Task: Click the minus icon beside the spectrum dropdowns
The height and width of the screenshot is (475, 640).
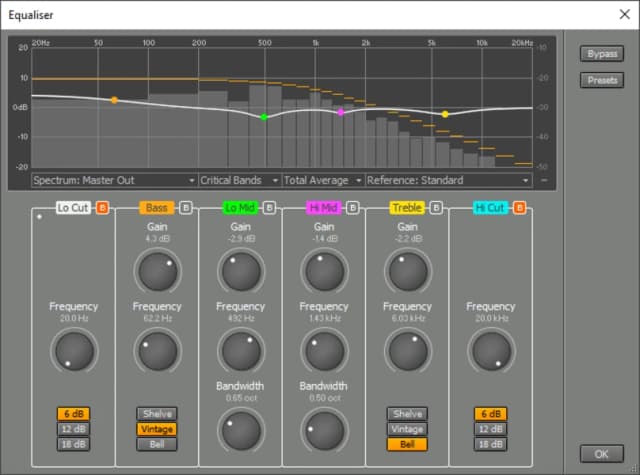Action: [x=544, y=180]
